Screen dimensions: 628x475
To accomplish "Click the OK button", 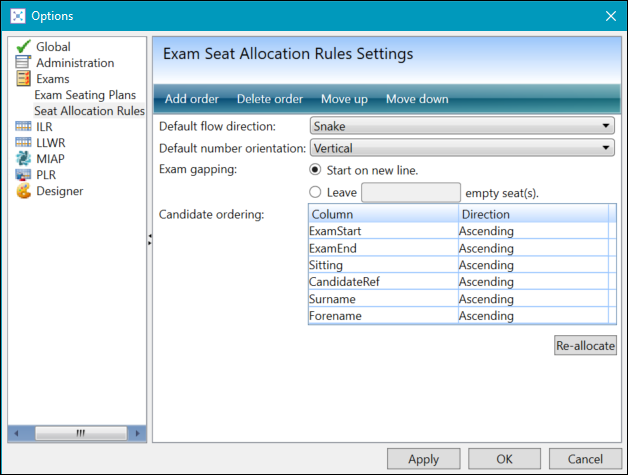I will coord(504,459).
